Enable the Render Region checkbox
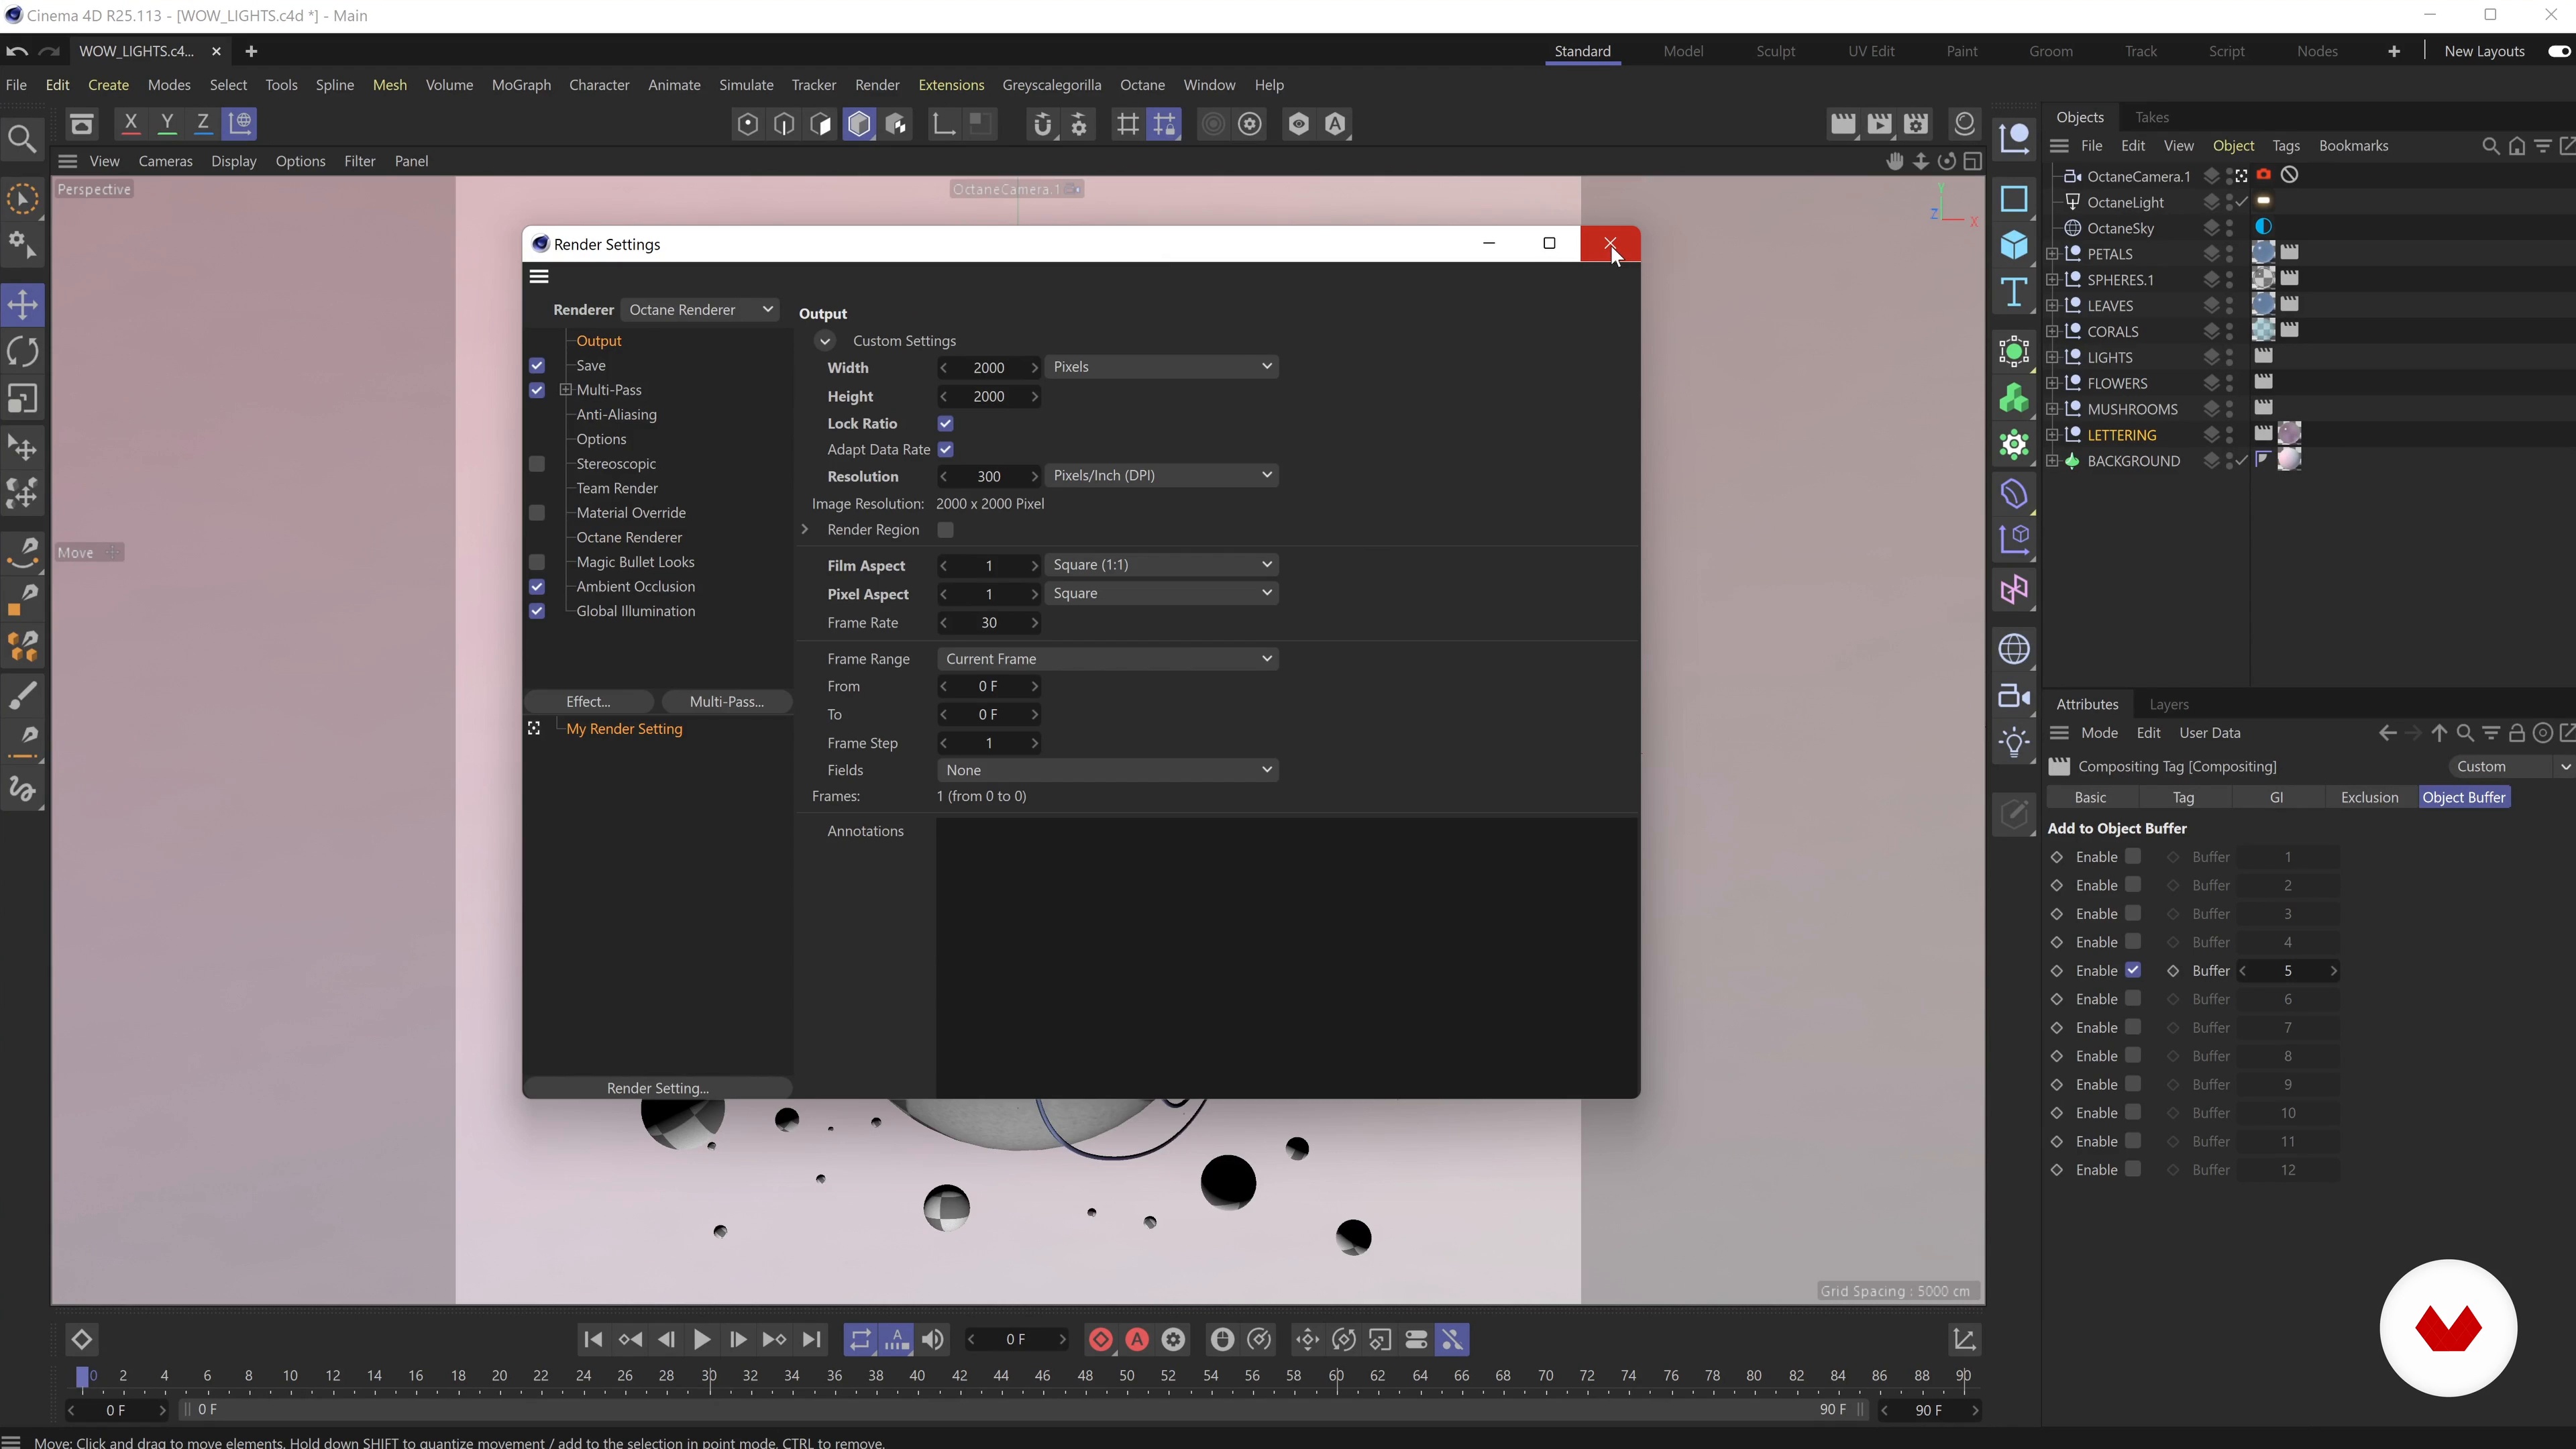 coord(945,530)
